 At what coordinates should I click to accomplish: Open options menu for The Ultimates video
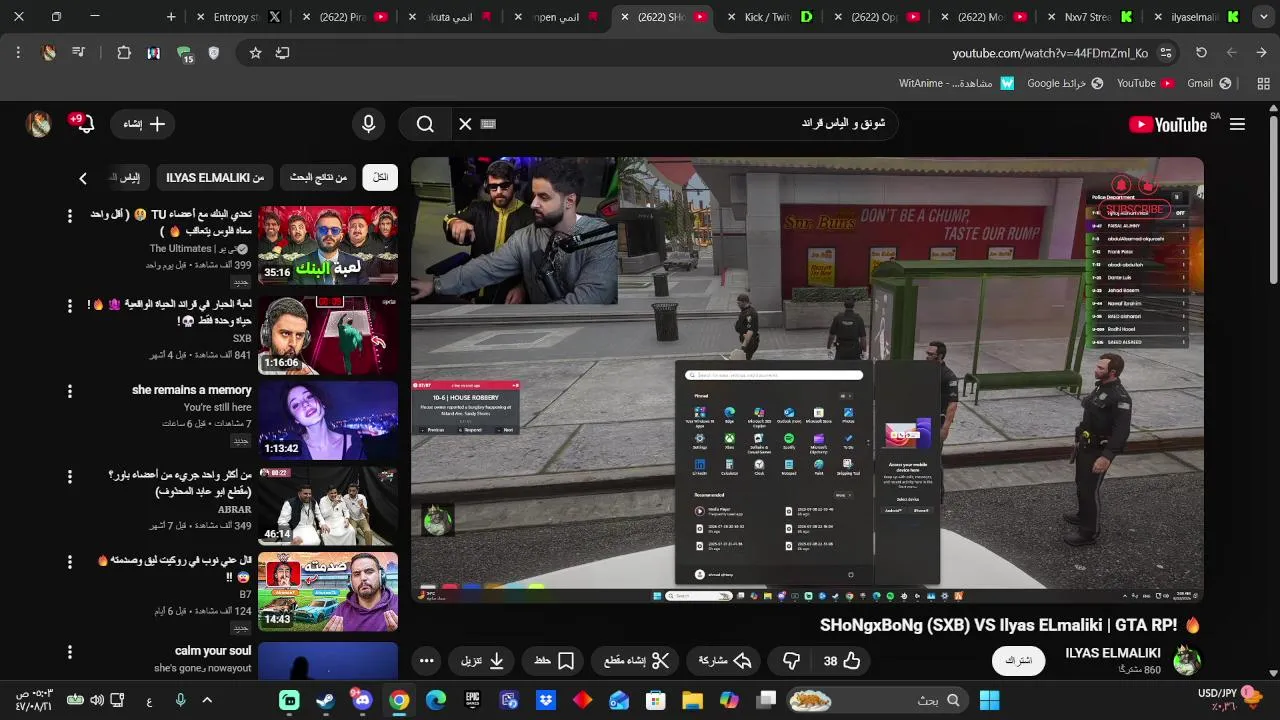pos(70,215)
